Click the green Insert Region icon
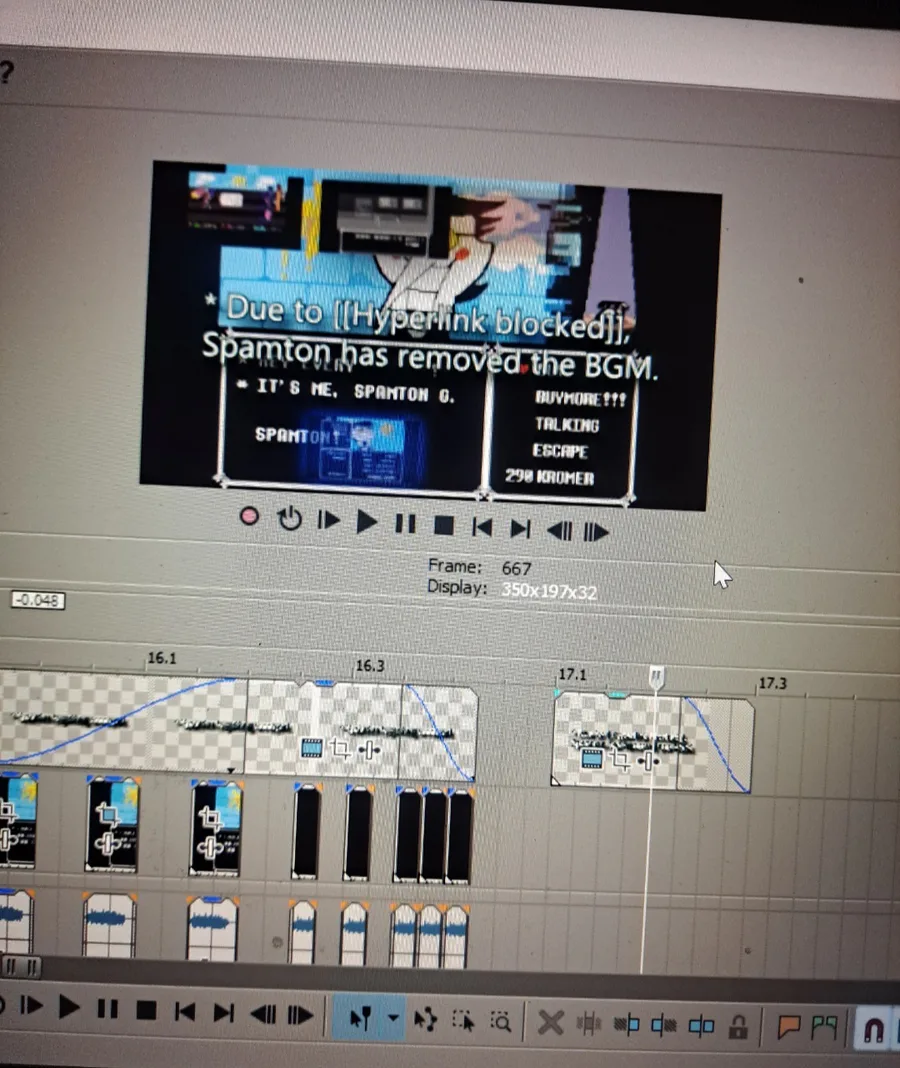This screenshot has width=900, height=1068. coord(824,1027)
